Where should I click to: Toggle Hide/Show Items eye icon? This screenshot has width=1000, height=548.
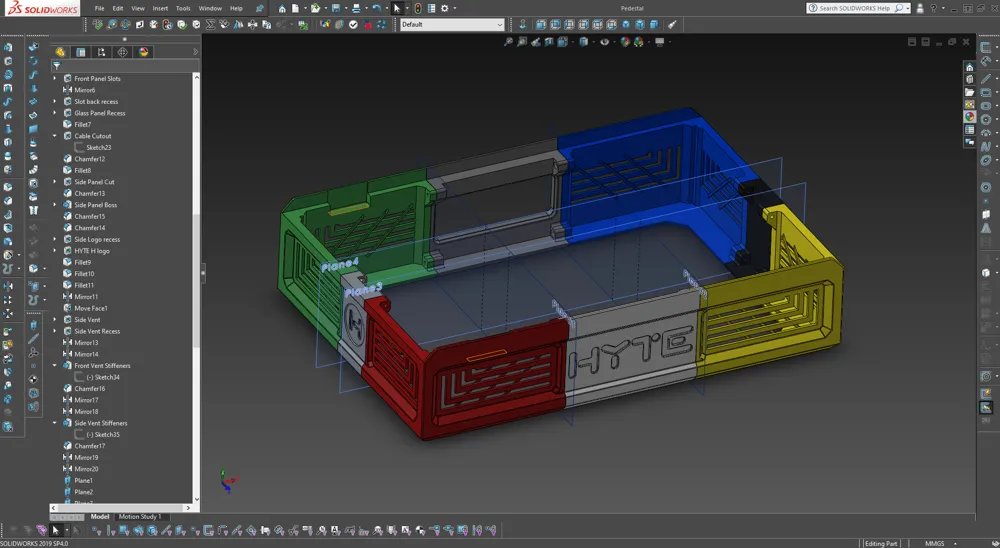tap(604, 42)
